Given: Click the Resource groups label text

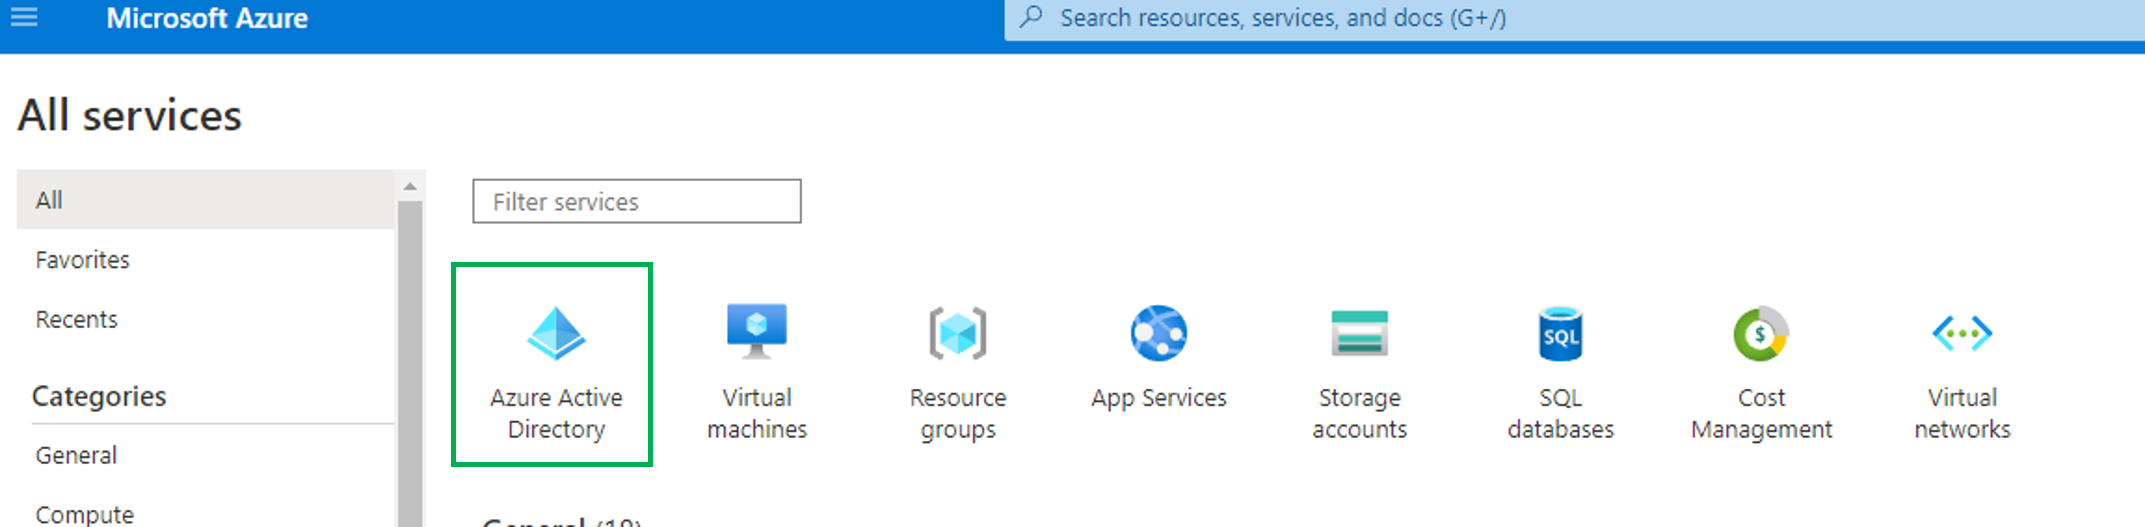Looking at the screenshot, I should point(958,413).
